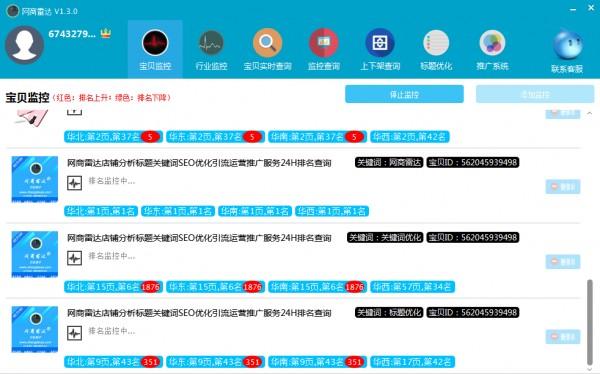600x374 pixels.
Task: Click product thumbnail of 关键词优化 row
Action: 35,254
